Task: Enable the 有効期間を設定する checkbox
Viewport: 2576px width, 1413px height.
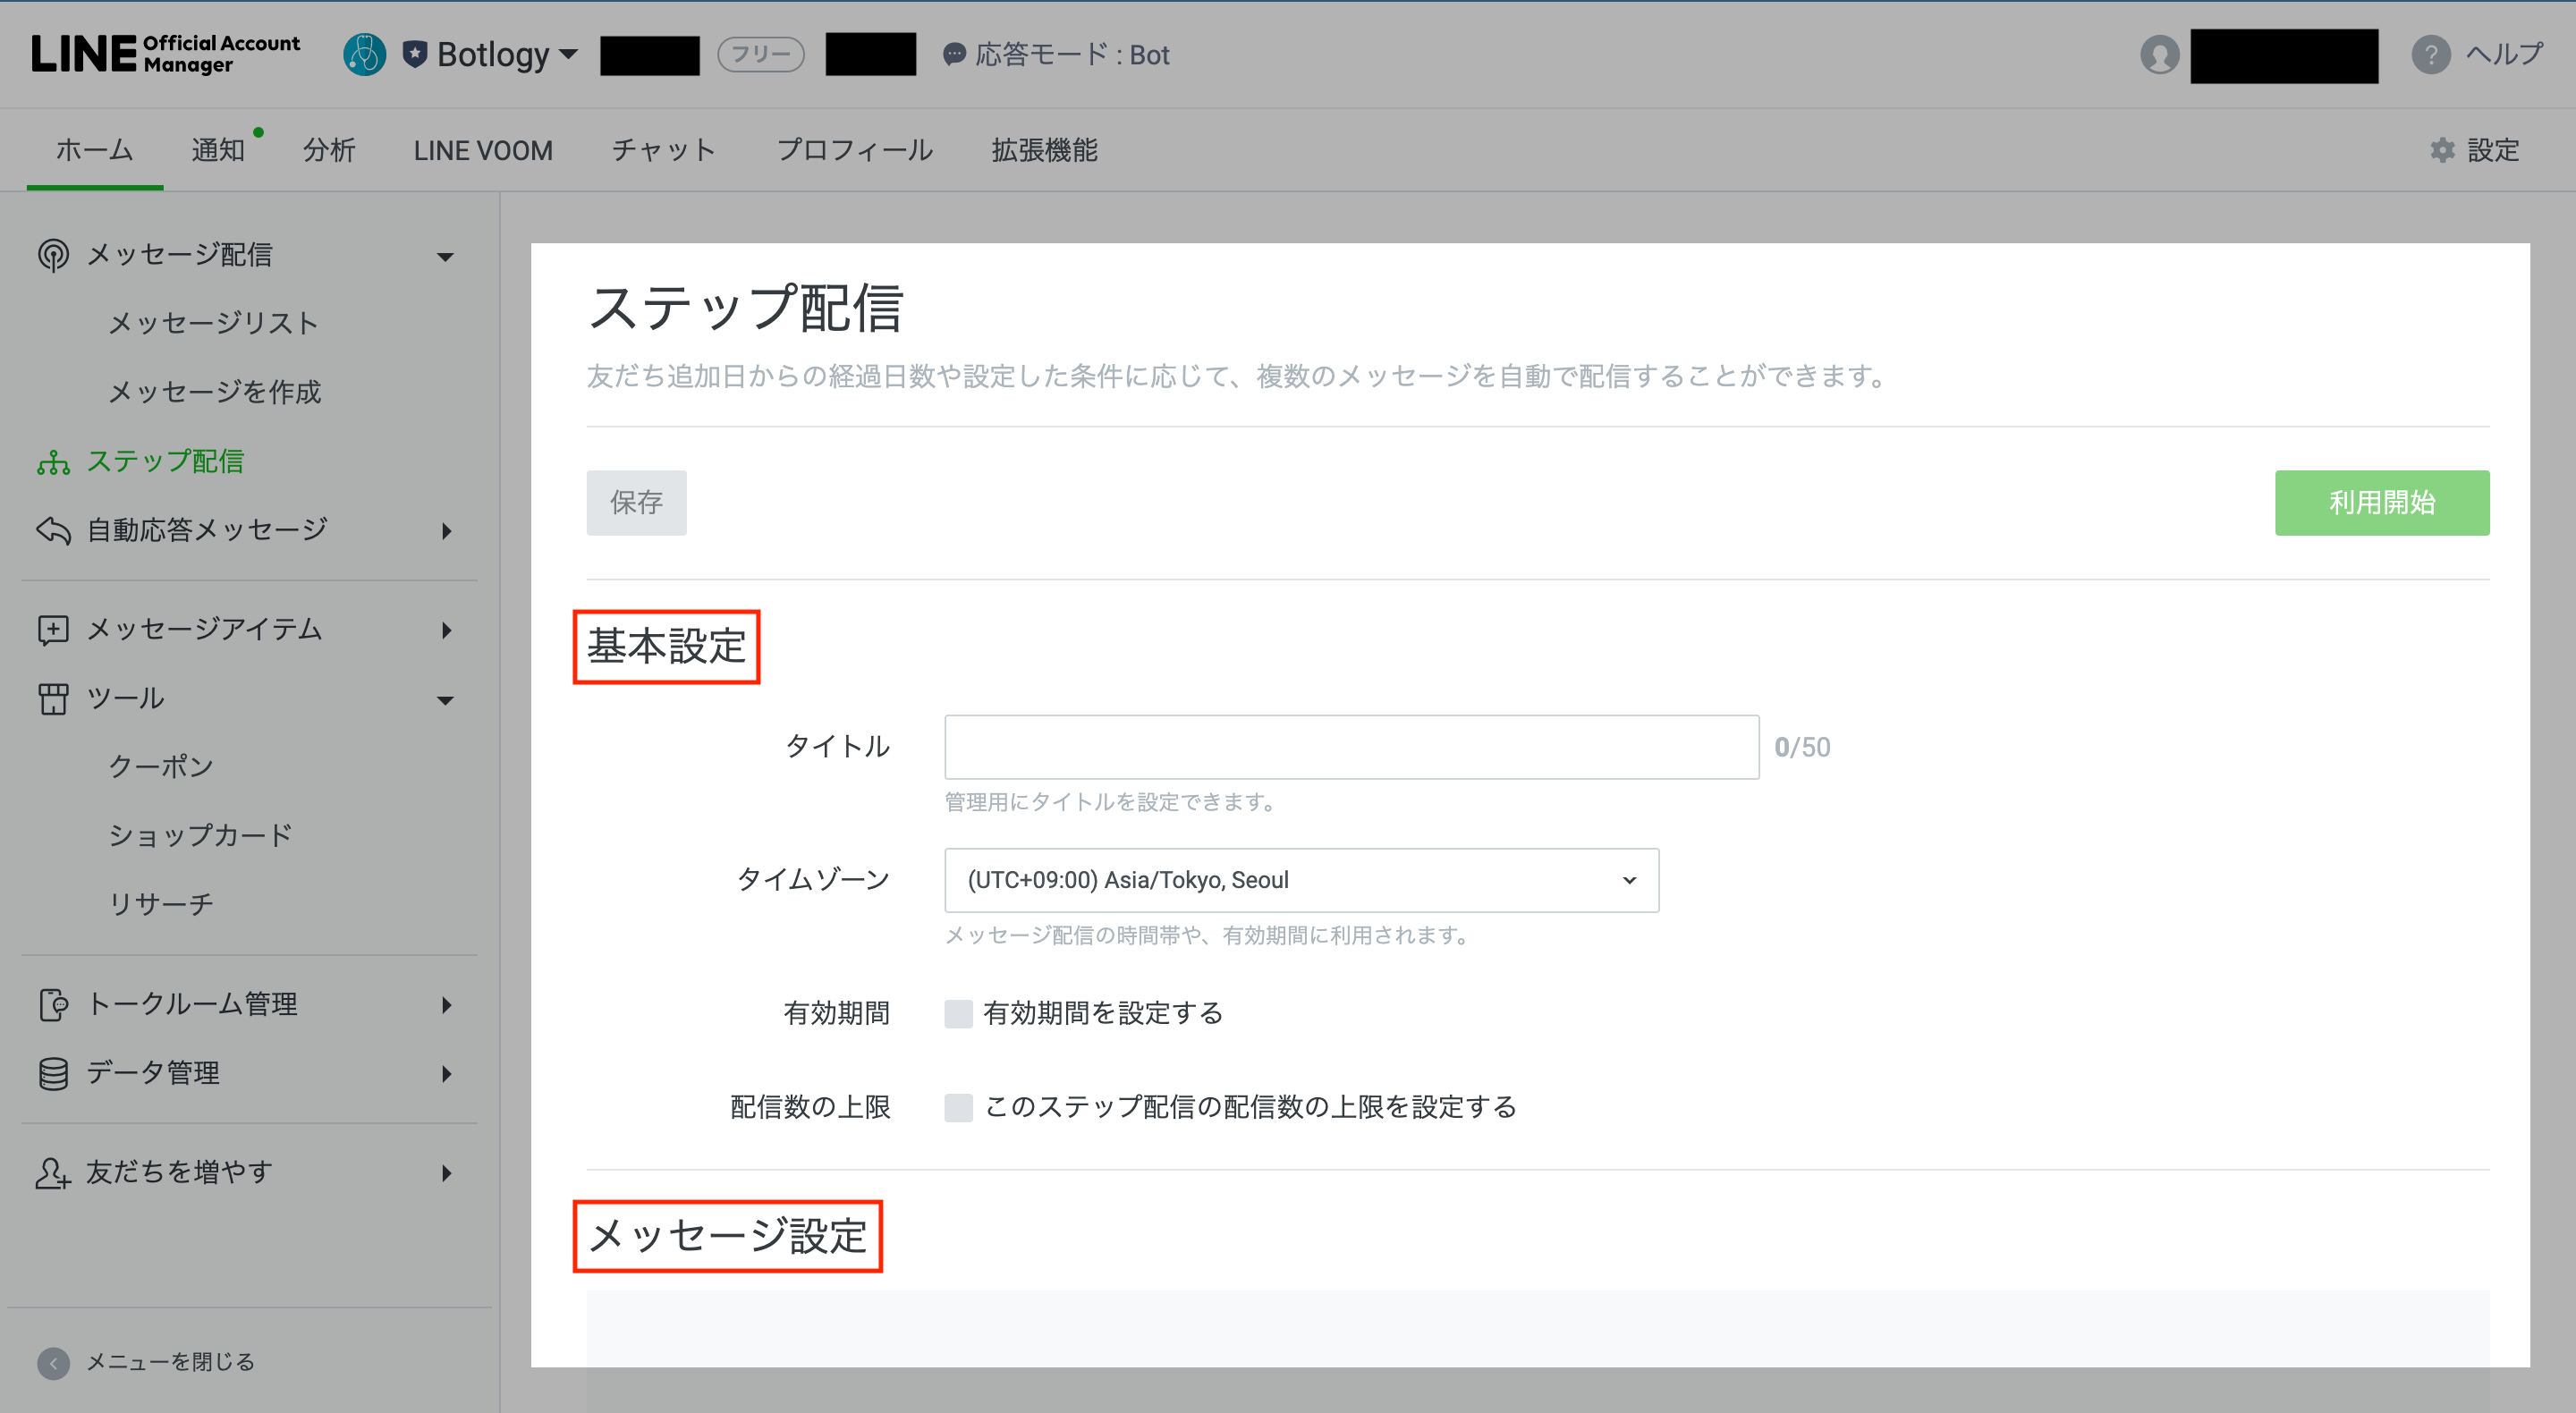Action: coord(958,1014)
